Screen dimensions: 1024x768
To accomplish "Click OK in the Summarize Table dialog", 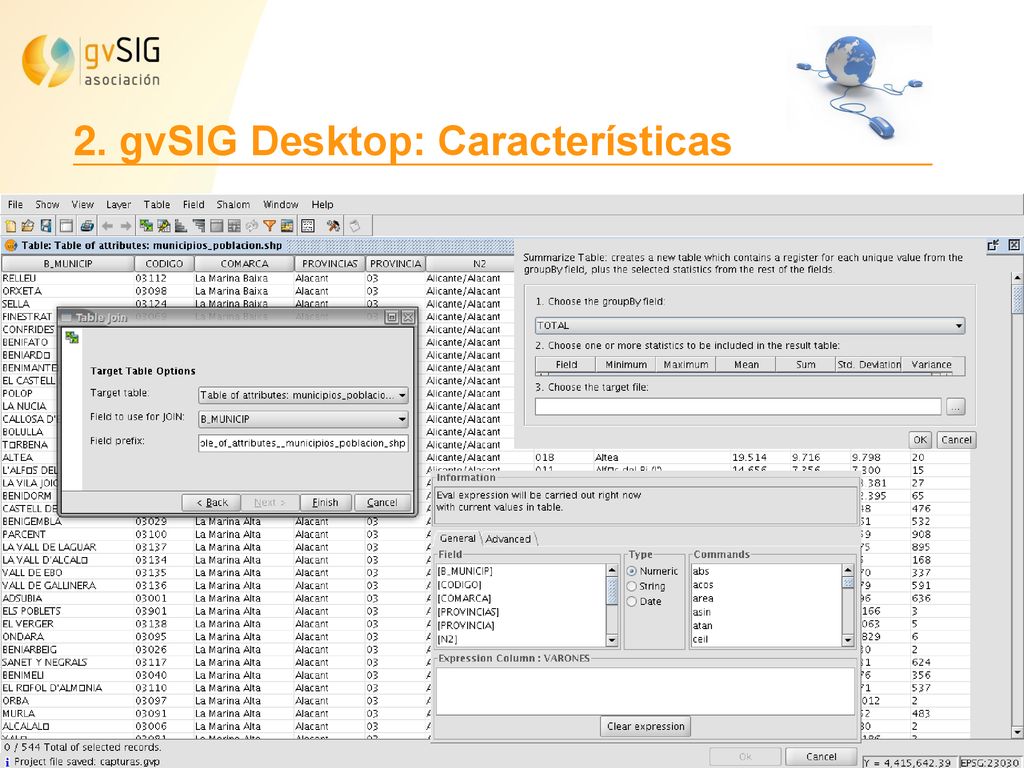I will tap(920, 440).
